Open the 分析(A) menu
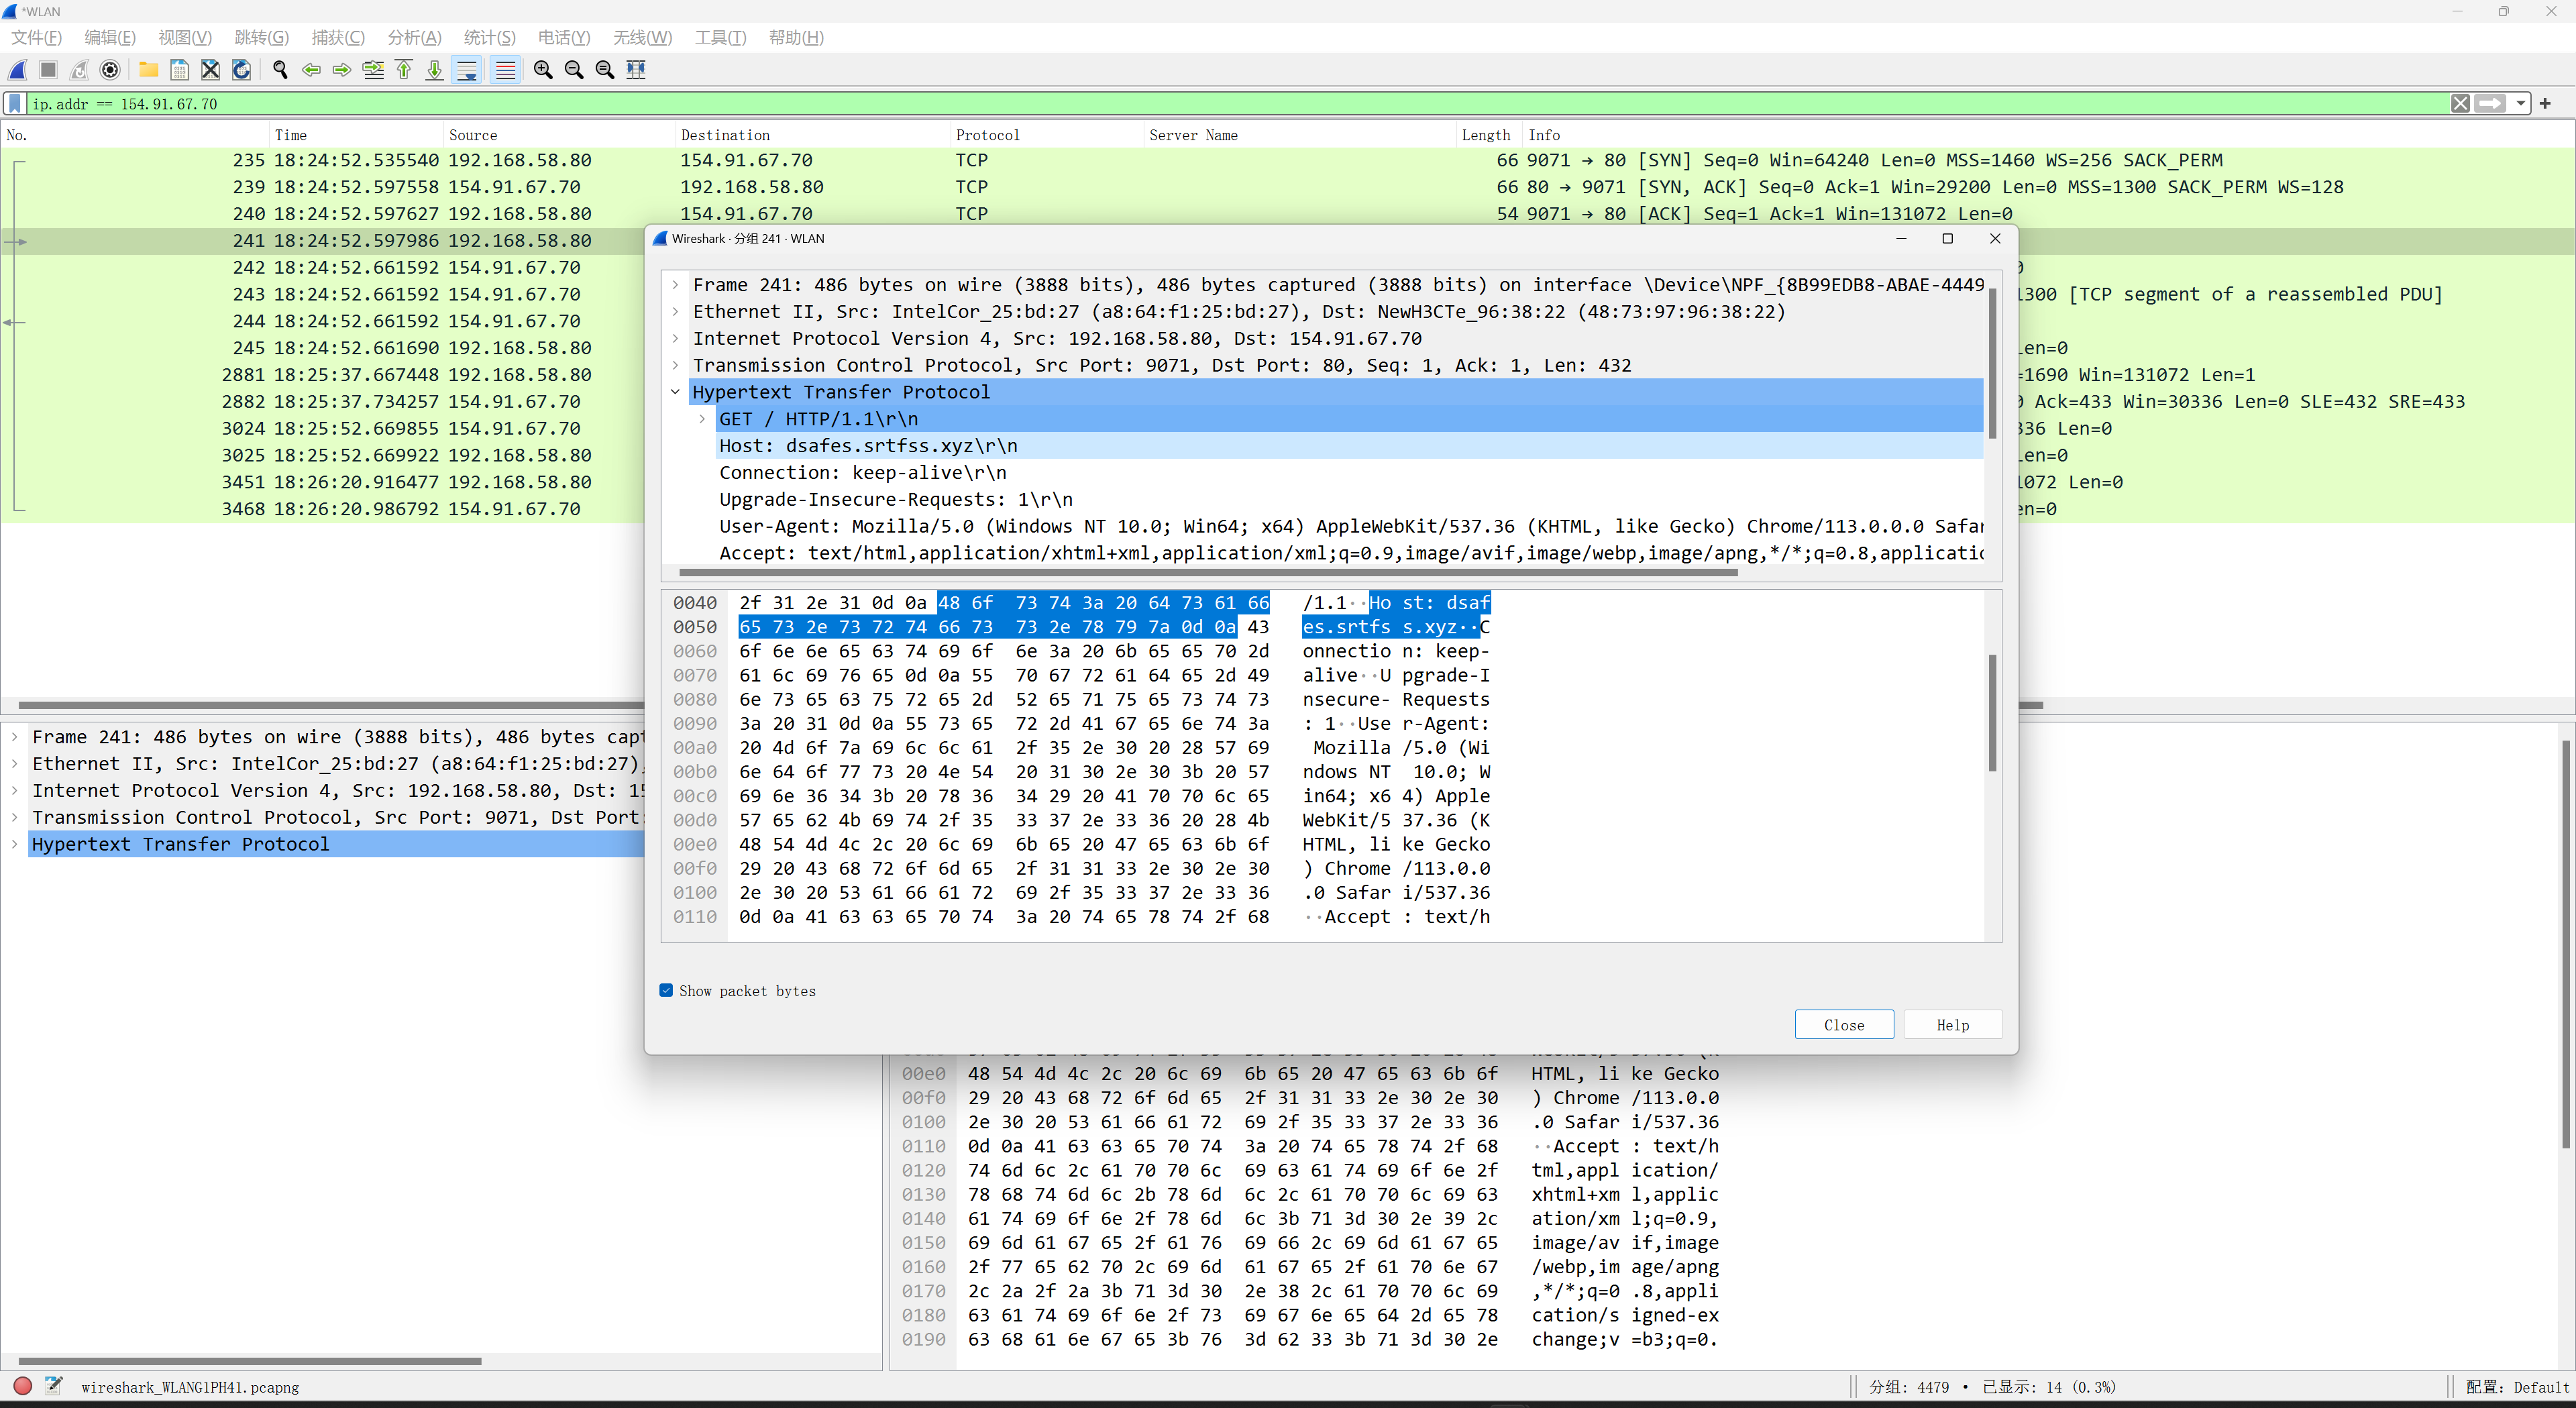Image resolution: width=2576 pixels, height=1408 pixels. coord(414,37)
